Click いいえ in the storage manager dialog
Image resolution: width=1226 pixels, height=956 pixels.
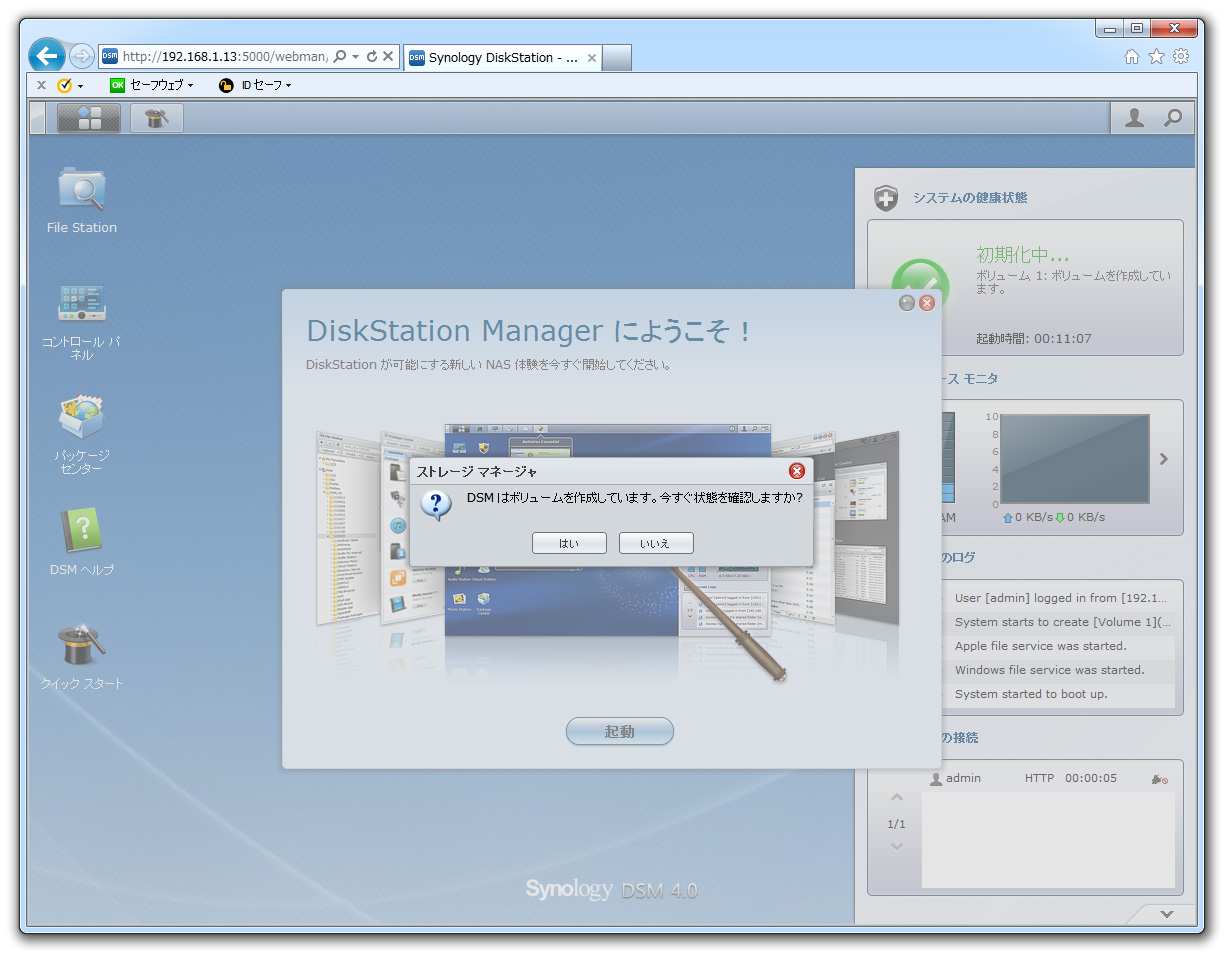coord(655,543)
